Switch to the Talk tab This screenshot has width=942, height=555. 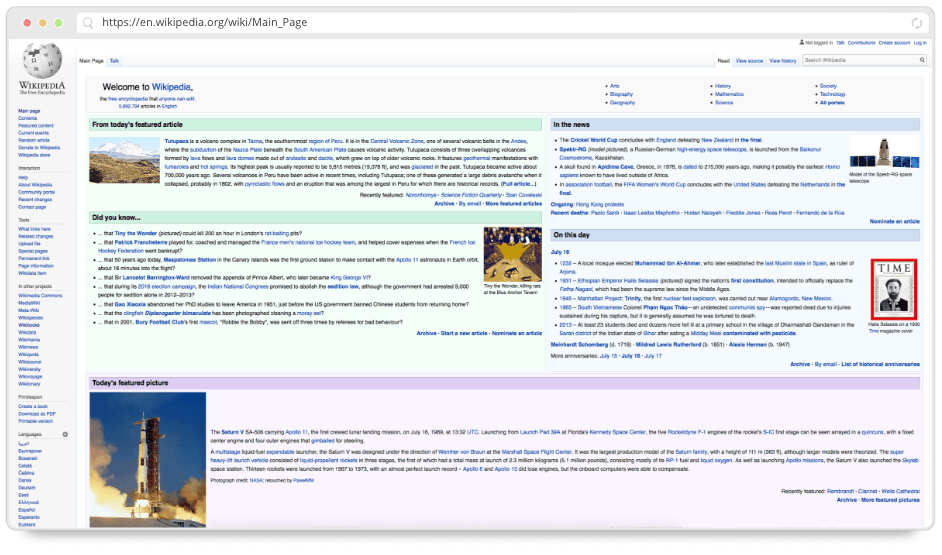coord(114,61)
